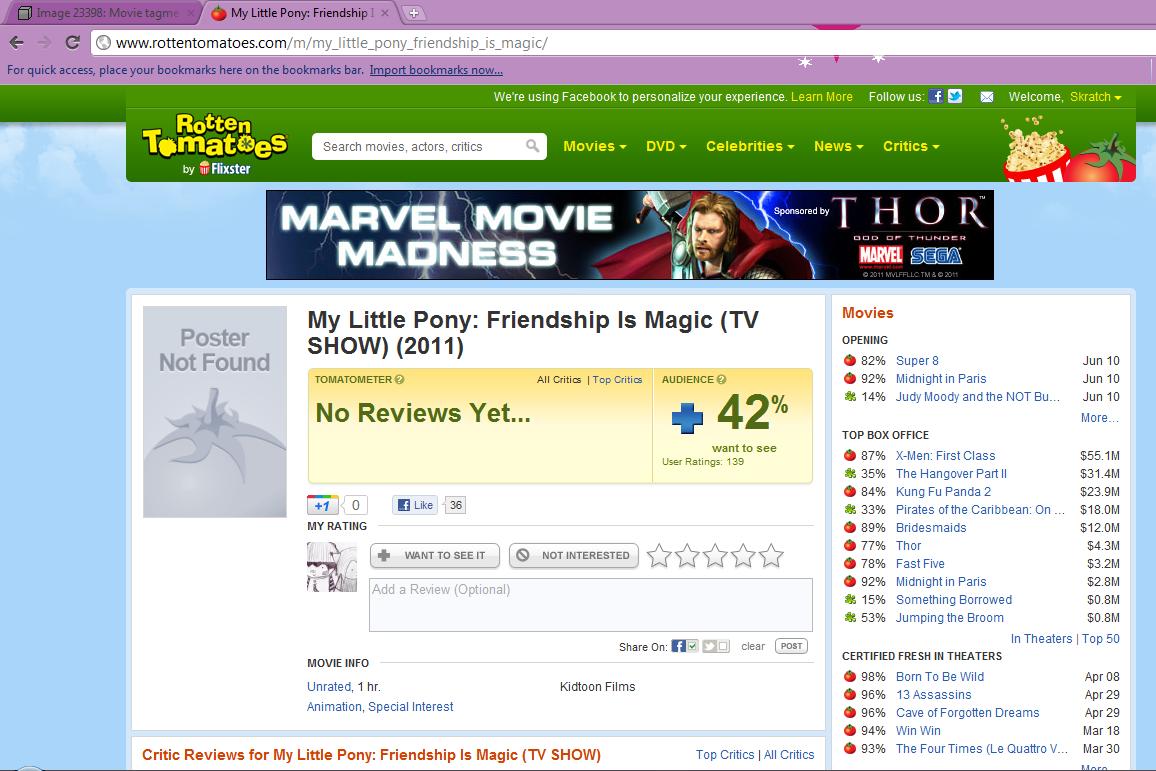Reload the page with the refresh icon
1156x771 pixels.
coord(72,43)
